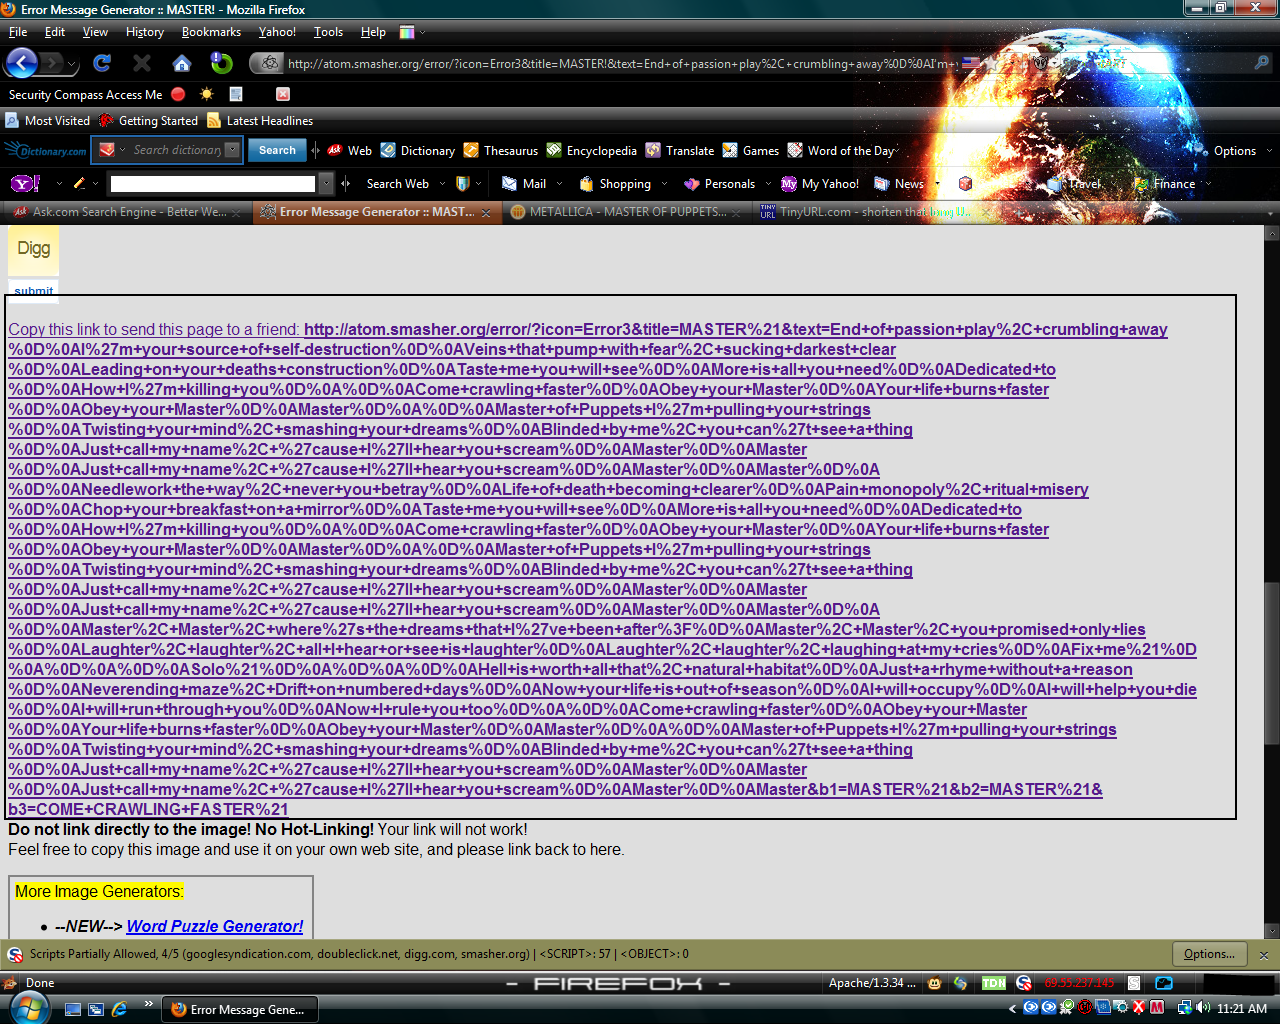Viewport: 1280px width, 1024px height.
Task: Open the File menu
Action: [18, 32]
